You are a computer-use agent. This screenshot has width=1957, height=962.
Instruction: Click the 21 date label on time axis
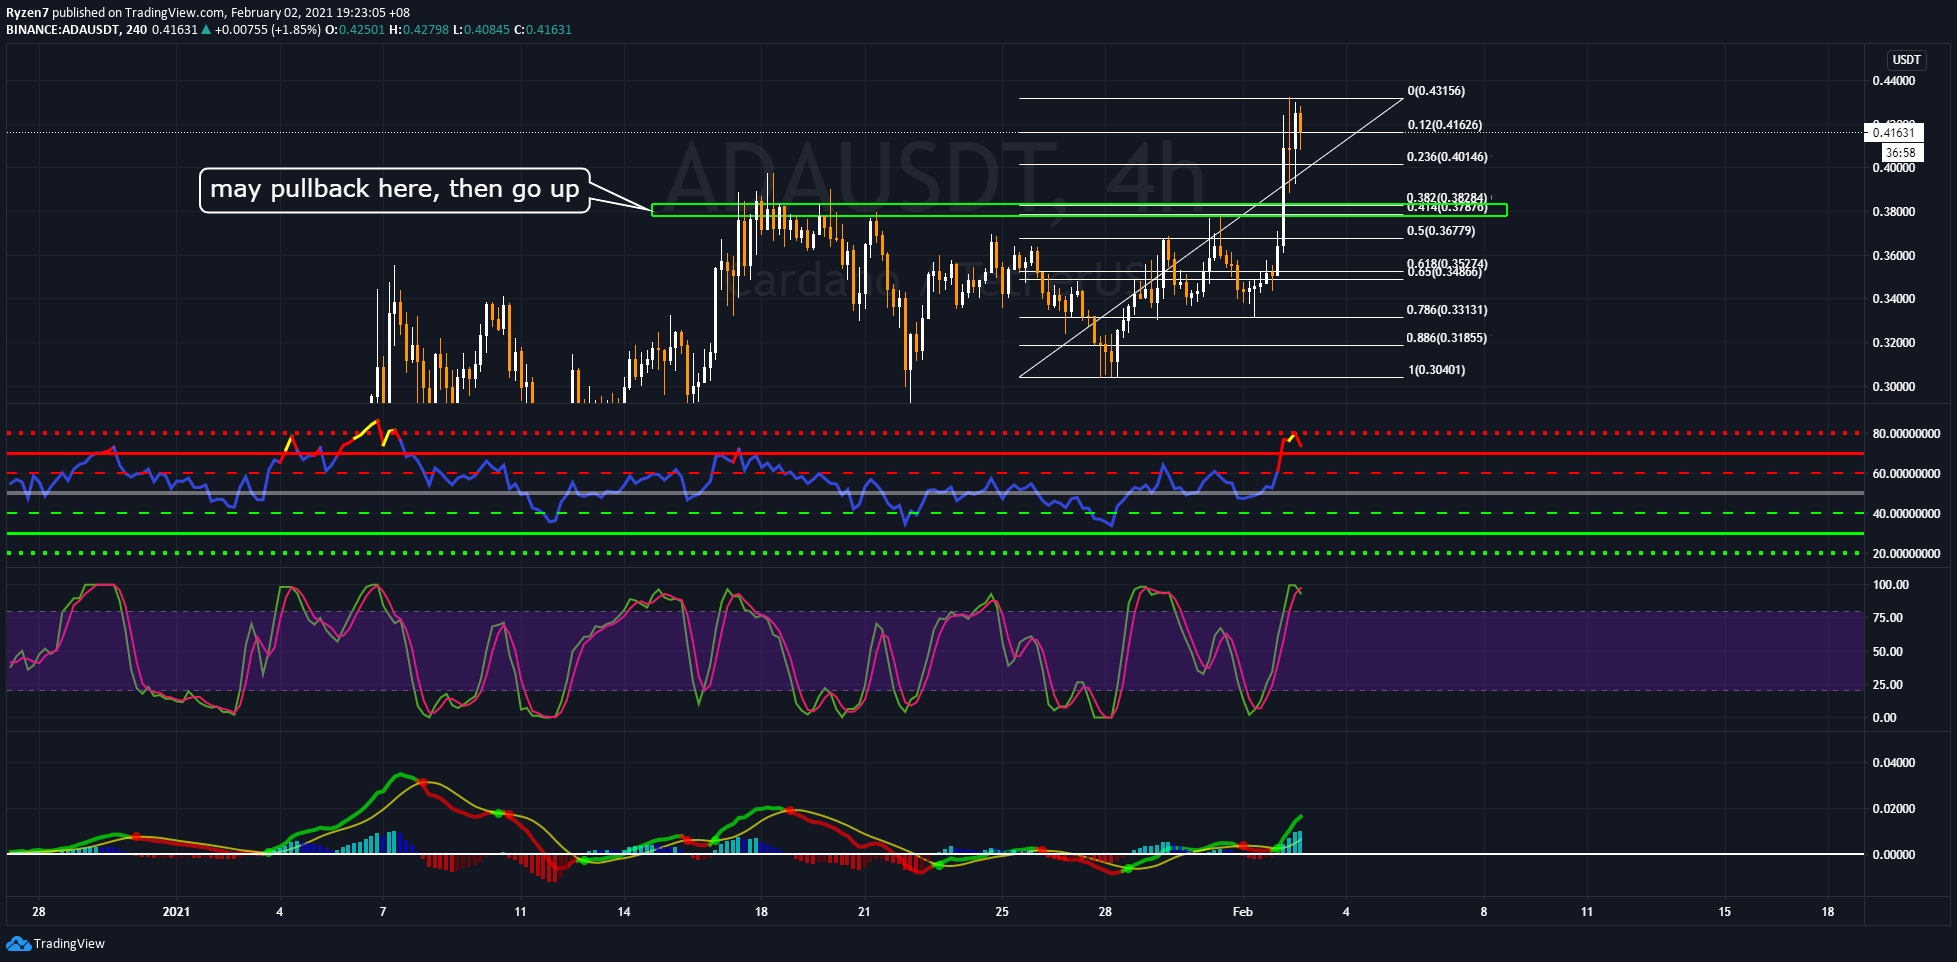864,912
